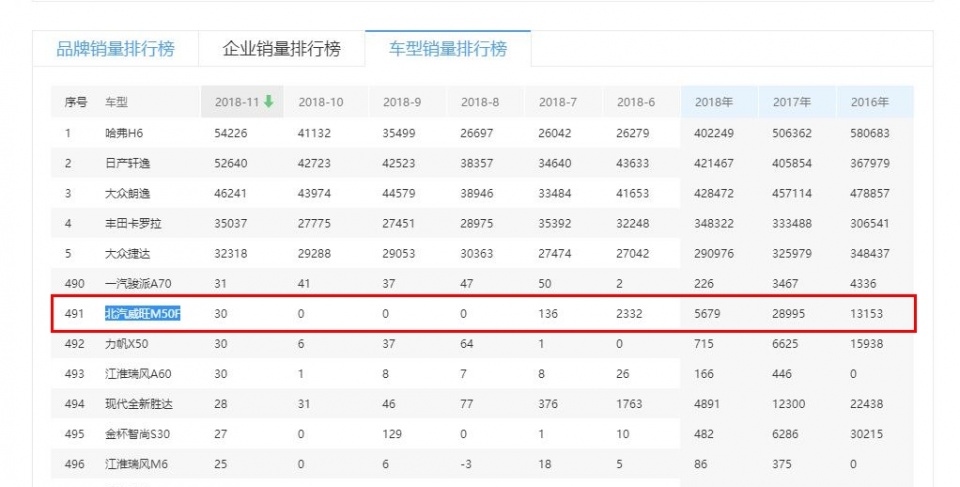Open the 日产轩逸 model entry
This screenshot has width=960, height=487.
click(x=127, y=164)
